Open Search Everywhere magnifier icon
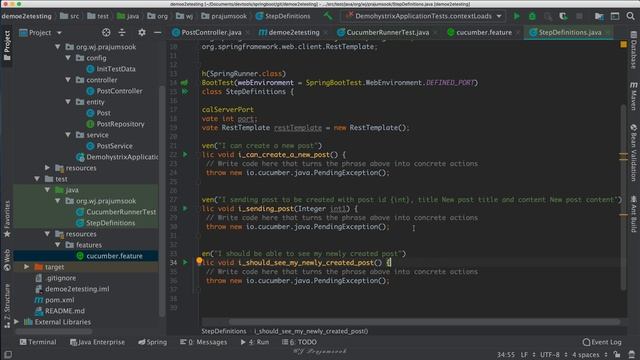 (x=631, y=16)
